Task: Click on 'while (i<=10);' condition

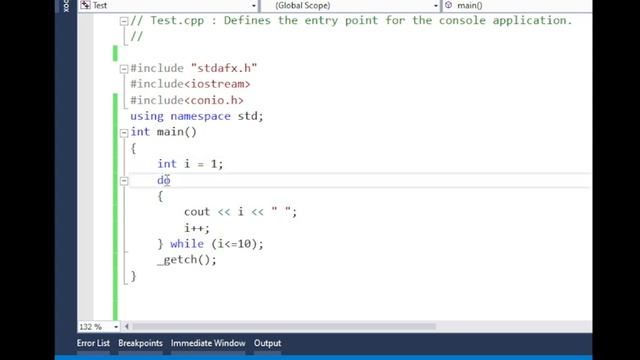Action: pos(217,244)
